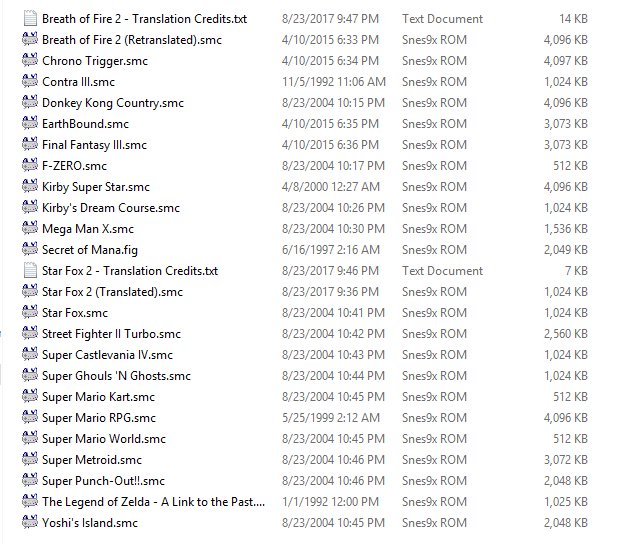Click the Star Fox 2 (Translated).smc icon
Screen dimensions: 622x544
[30, 292]
